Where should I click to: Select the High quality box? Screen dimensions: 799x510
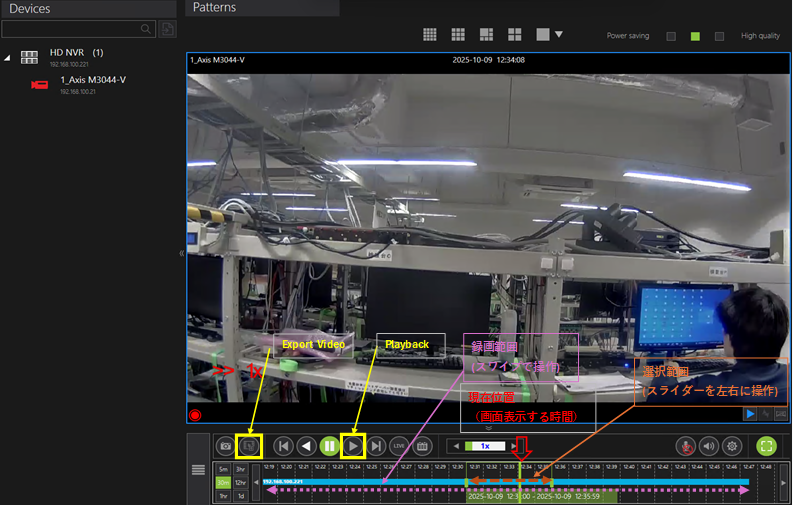click(719, 36)
